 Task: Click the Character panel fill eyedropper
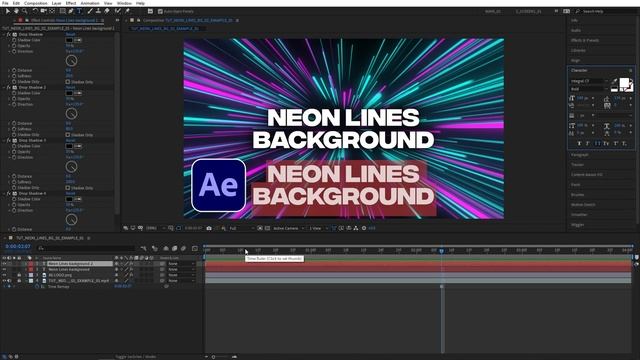[x=614, y=81]
